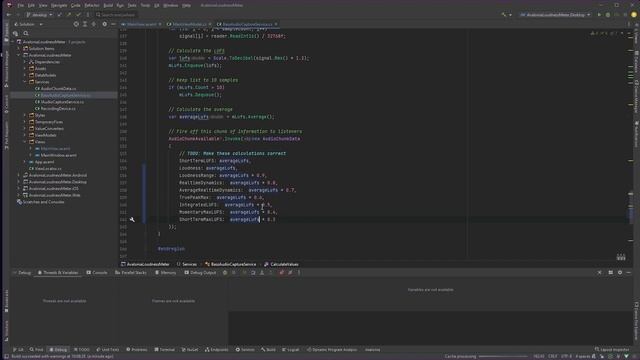Viewport: 640px width, 360px height.
Task: Switch to the MainViewModel.cs editor tab
Action: 189,24
